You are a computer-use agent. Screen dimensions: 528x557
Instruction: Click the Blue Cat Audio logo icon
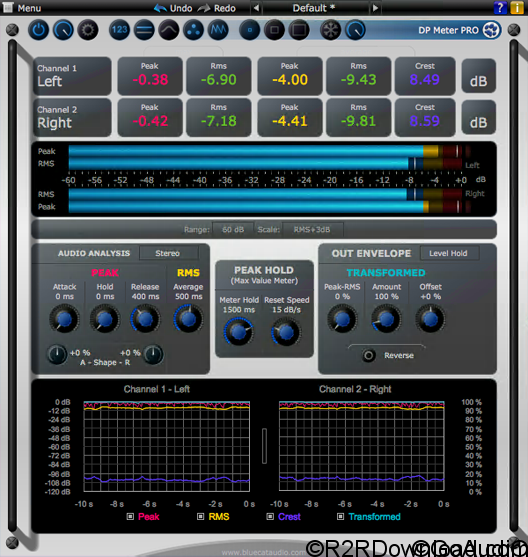click(x=491, y=30)
